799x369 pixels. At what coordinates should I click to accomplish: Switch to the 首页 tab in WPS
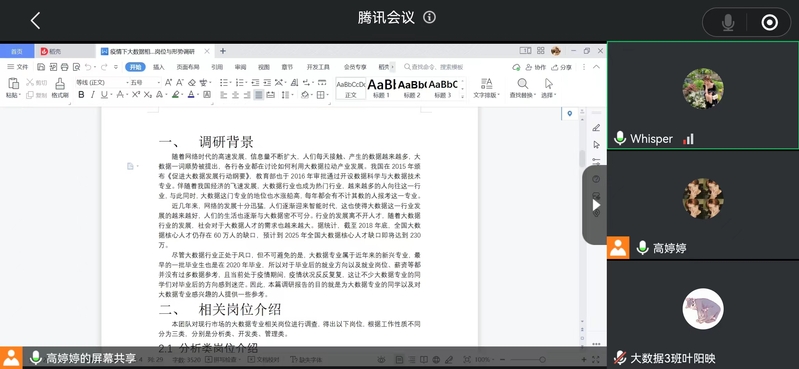(17, 51)
